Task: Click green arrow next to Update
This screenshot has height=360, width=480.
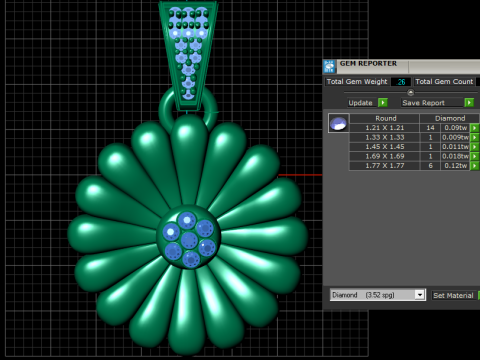Action: coord(383,103)
